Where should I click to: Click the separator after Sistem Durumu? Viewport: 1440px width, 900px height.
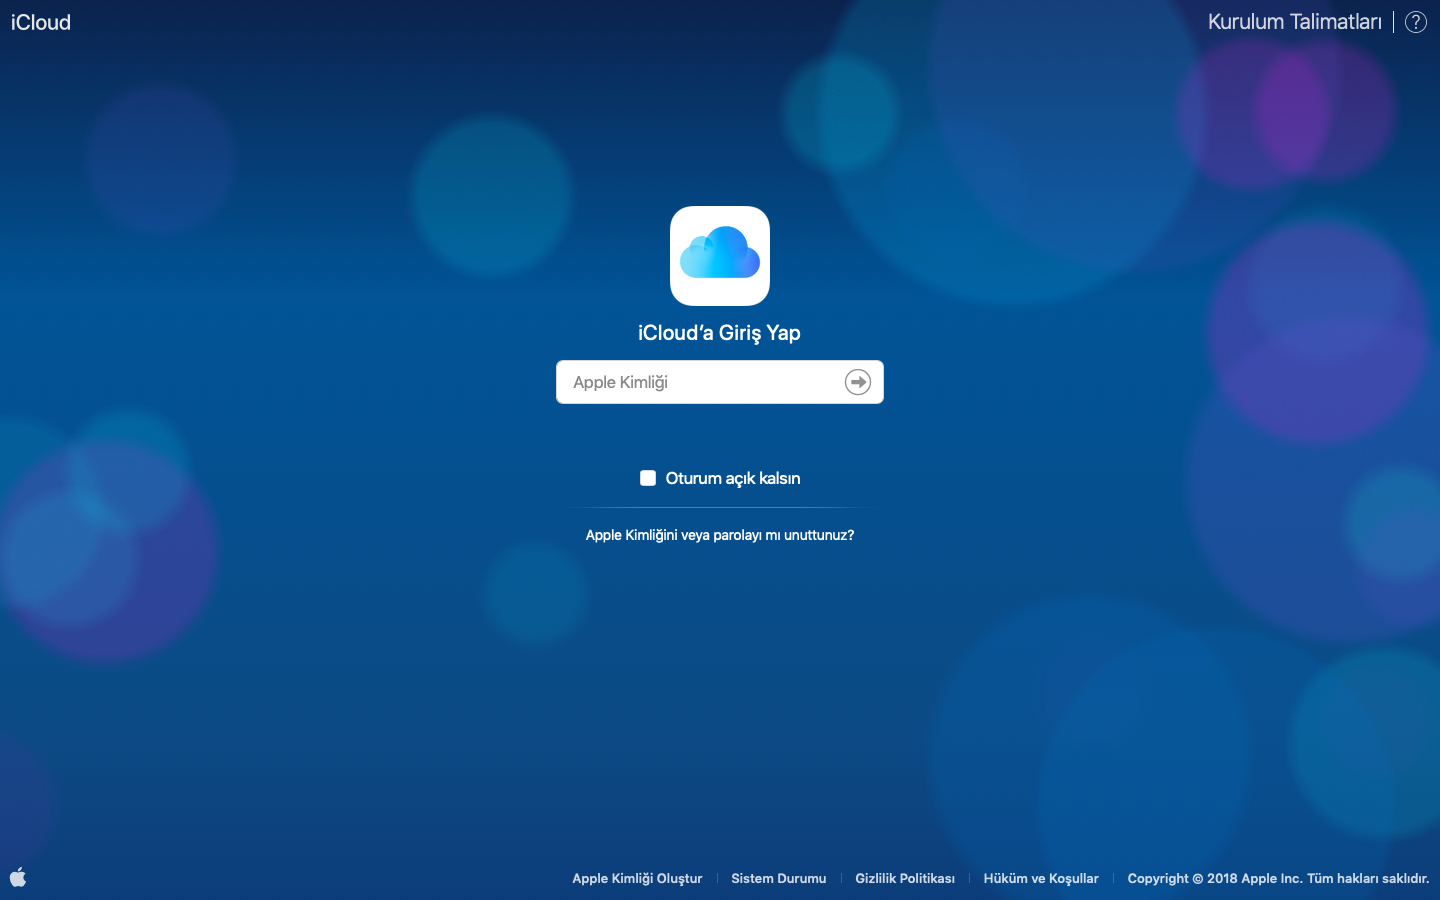pyautogui.click(x=841, y=878)
